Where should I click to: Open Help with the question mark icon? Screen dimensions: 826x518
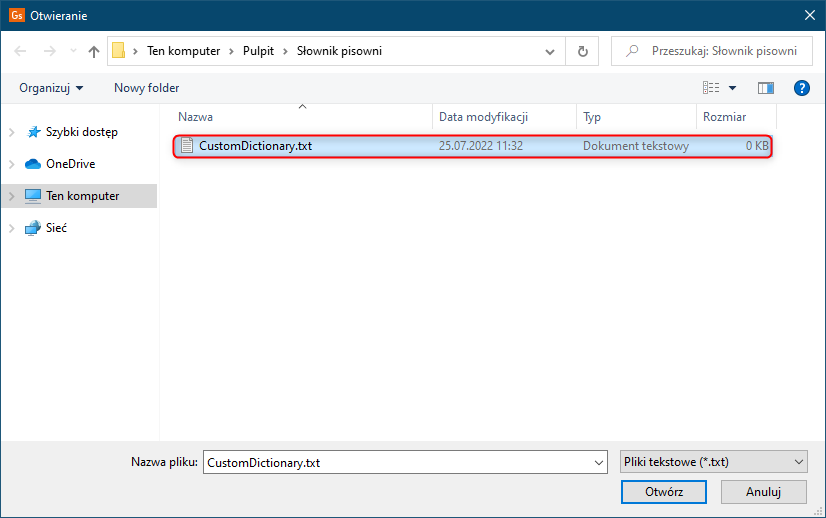(802, 88)
